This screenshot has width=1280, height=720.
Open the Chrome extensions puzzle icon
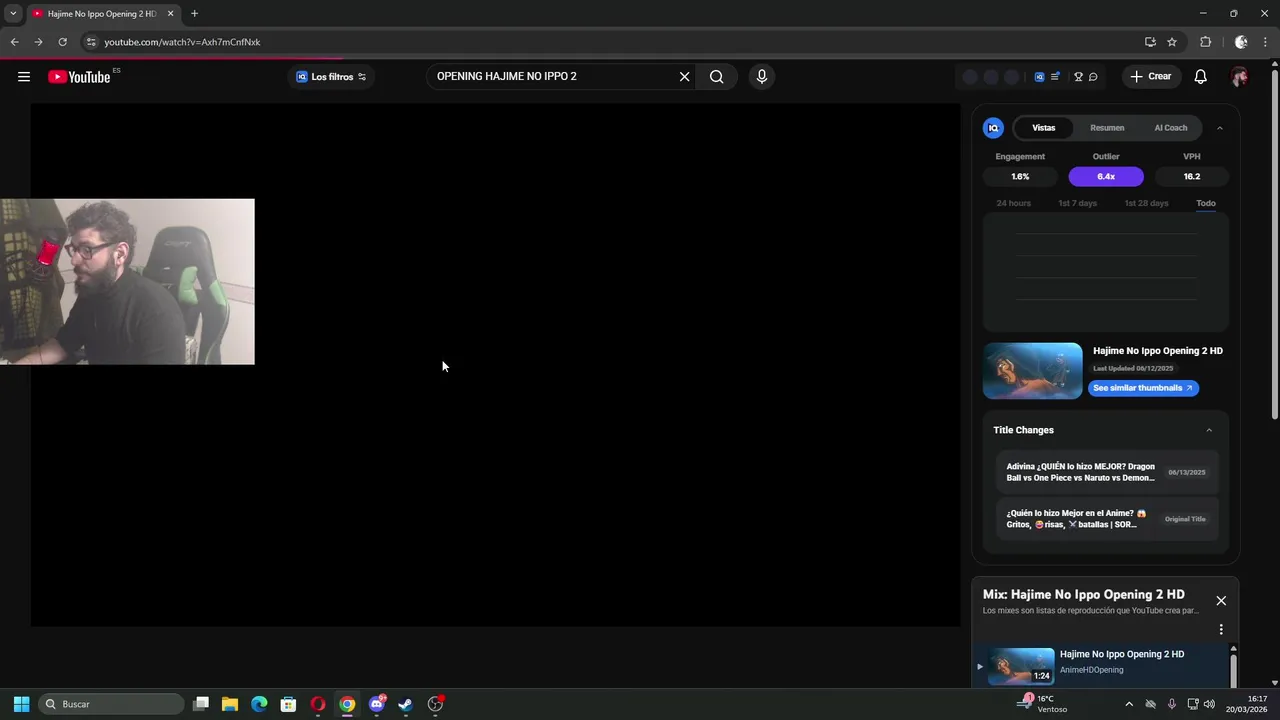(1205, 42)
